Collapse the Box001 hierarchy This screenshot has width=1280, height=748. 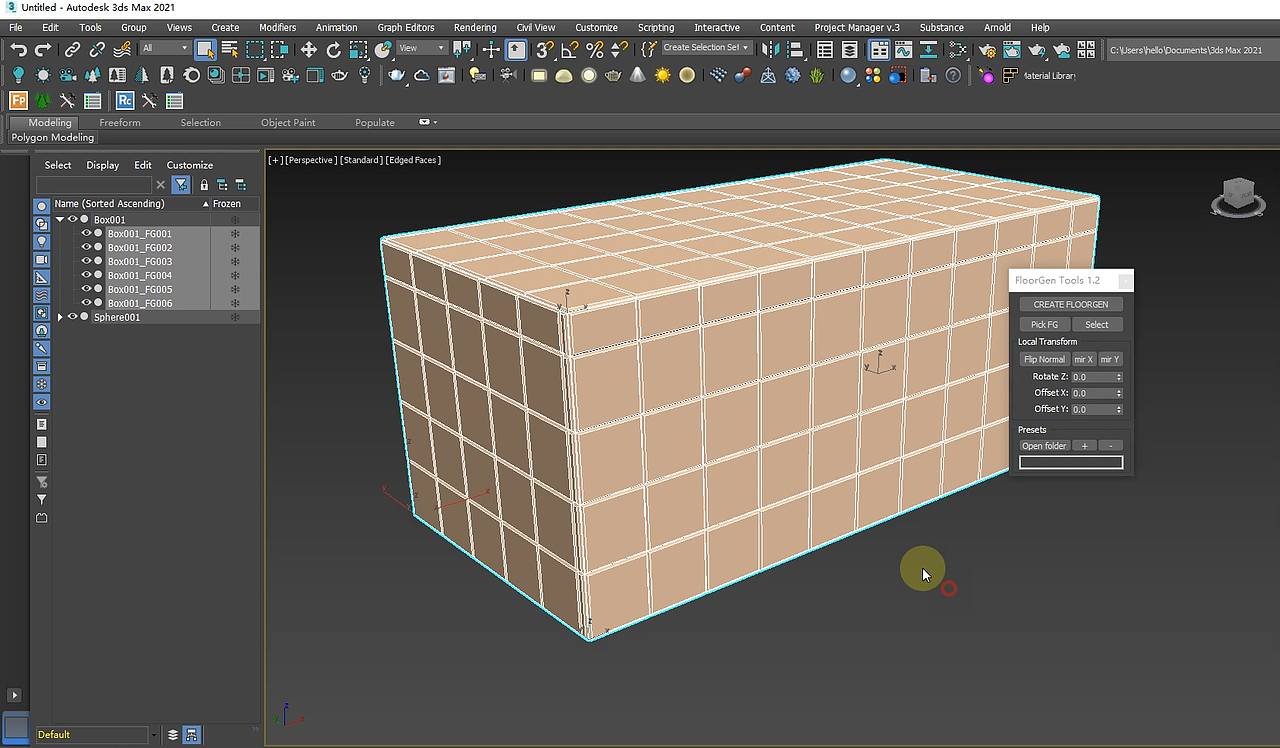60,219
